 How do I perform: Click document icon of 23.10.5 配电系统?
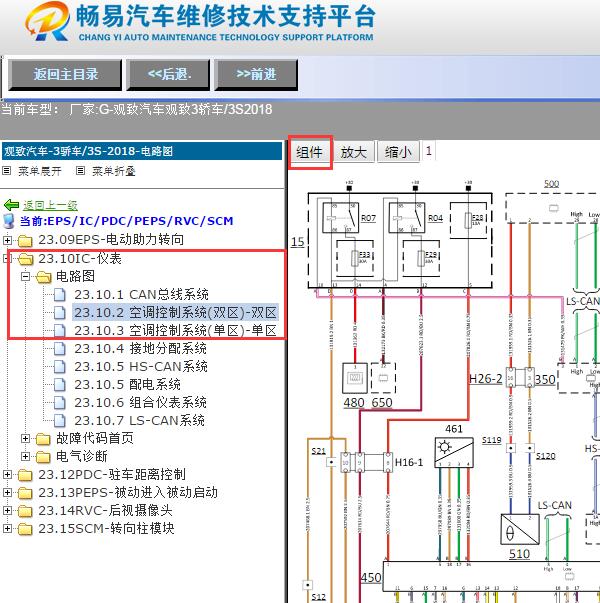pyautogui.click(x=60, y=385)
